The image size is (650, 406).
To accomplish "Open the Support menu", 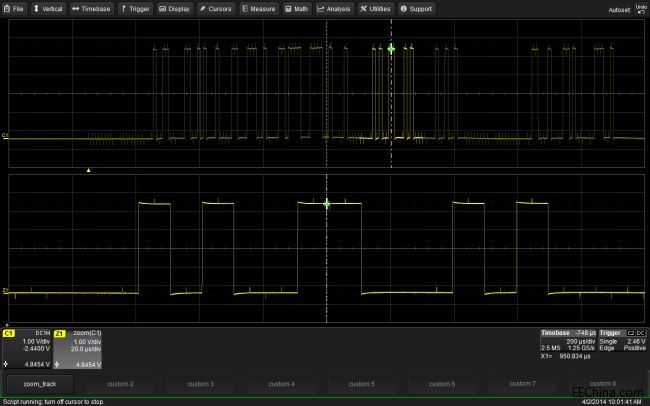I will 417,9.
